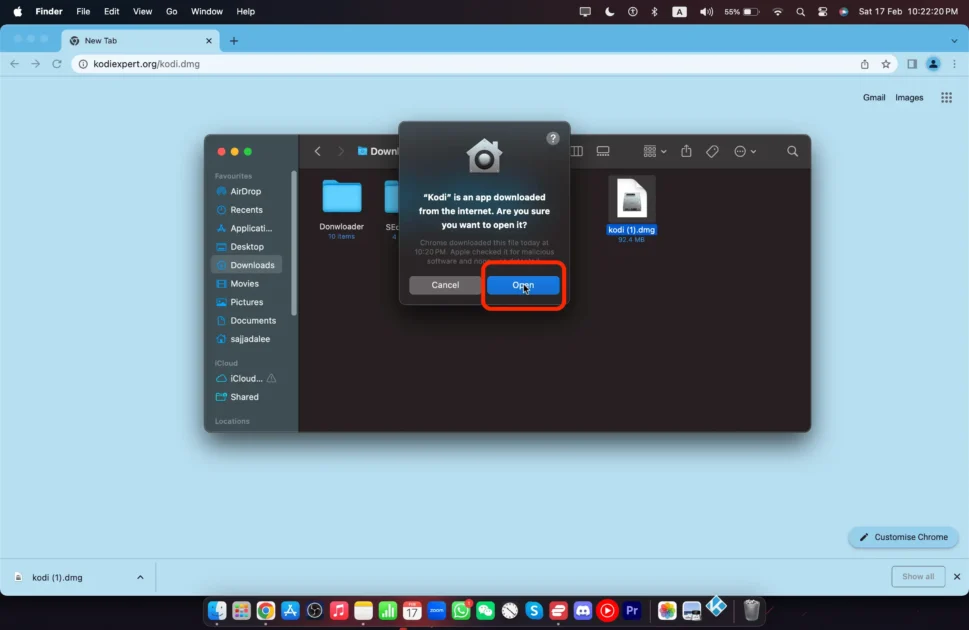The width and height of the screenshot is (969, 630).
Task: Click the Share icon in the Finder toolbar
Action: click(686, 151)
